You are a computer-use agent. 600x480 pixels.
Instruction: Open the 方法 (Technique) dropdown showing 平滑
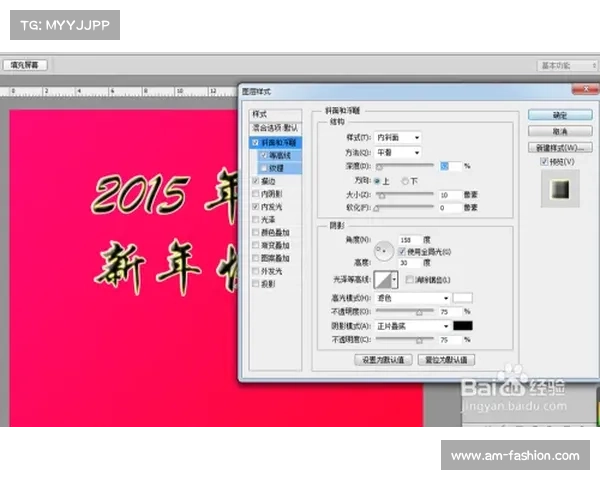tap(400, 151)
